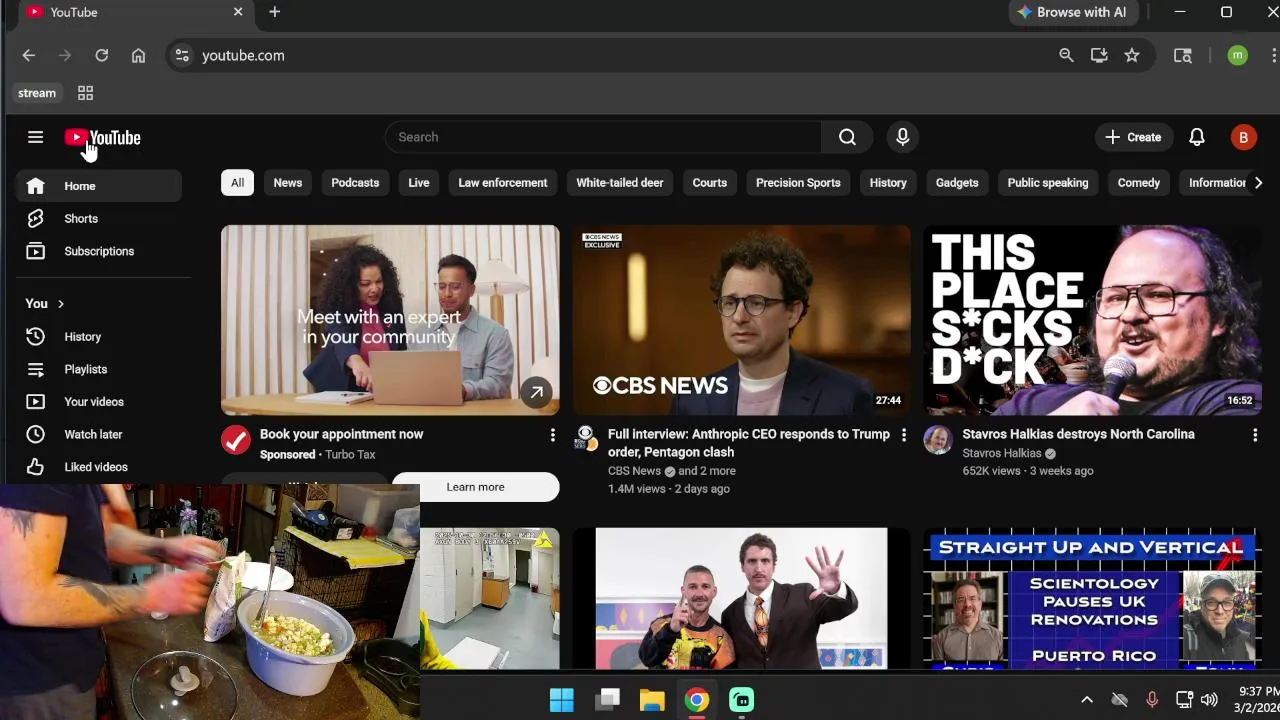Open Windows Start menu
This screenshot has height=720, width=1280.
562,700
